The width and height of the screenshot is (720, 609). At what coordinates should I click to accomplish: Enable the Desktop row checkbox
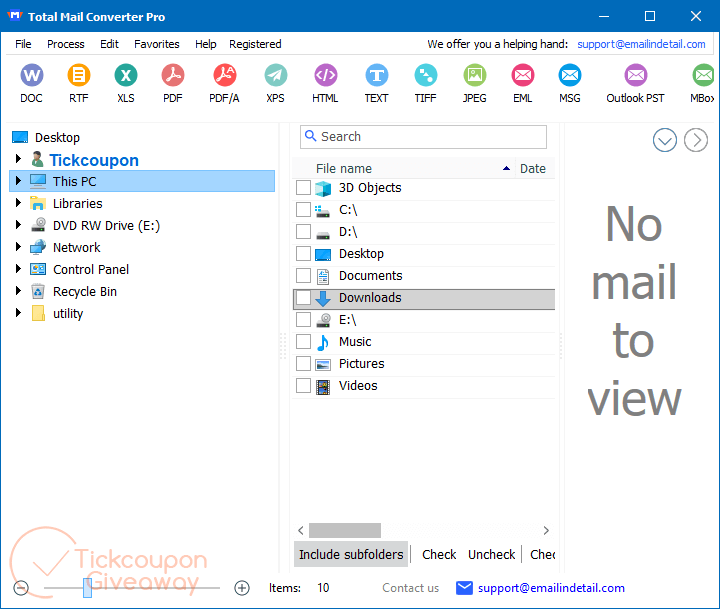click(x=303, y=254)
